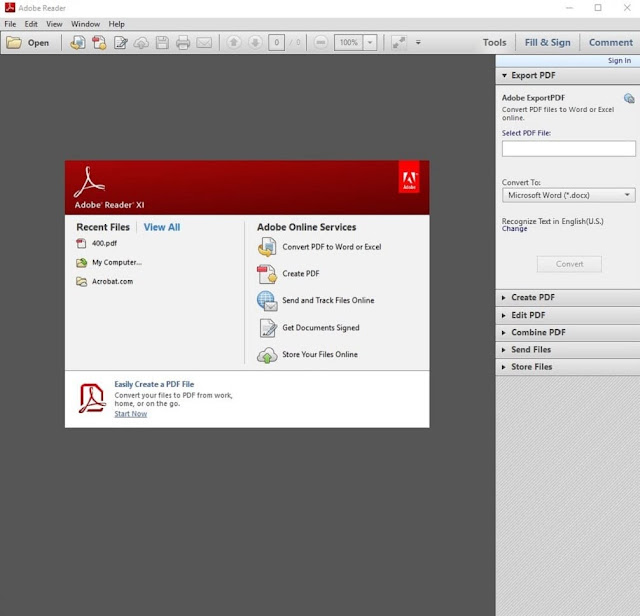Click the Open file folder icon
Screen dimensions: 640x616
coord(15,43)
